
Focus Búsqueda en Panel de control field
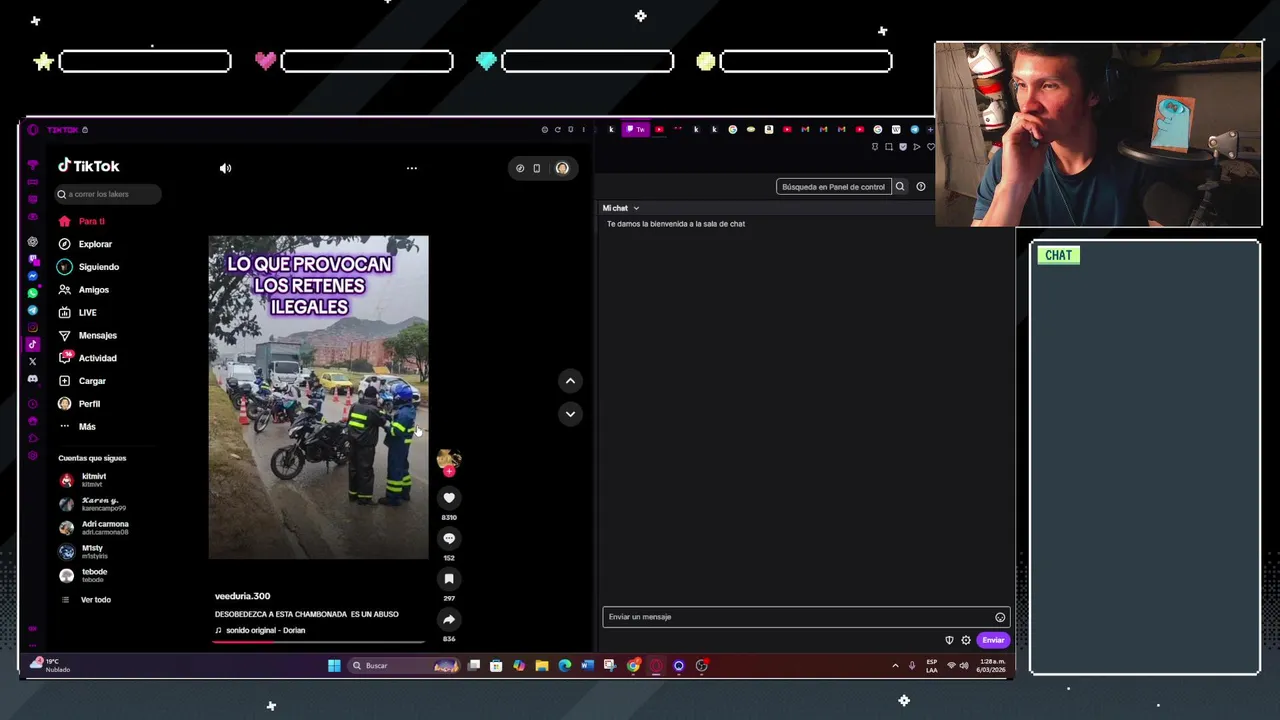pyautogui.click(x=834, y=187)
